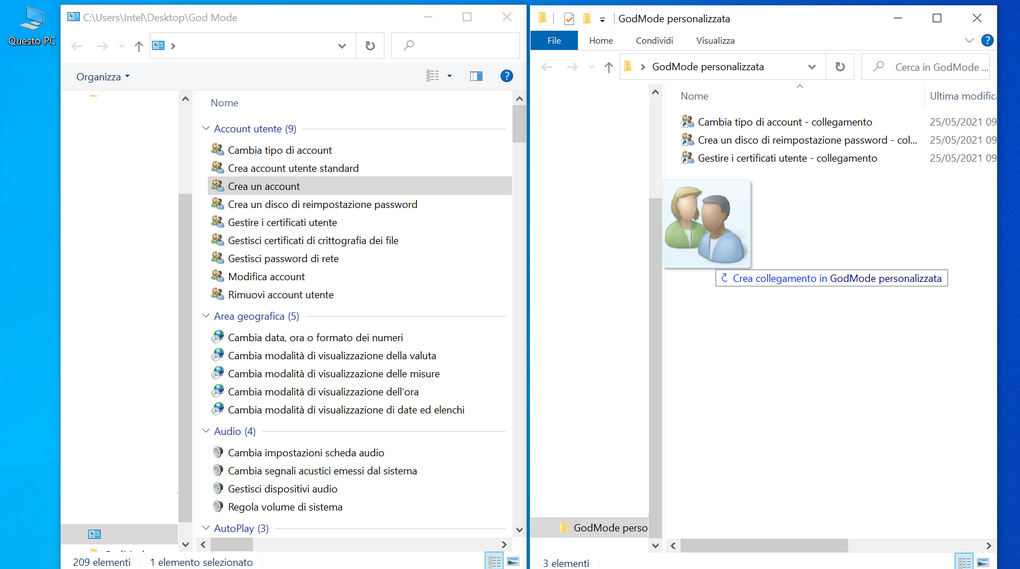Open the File tab in GodMode personalizzata

click(x=554, y=40)
